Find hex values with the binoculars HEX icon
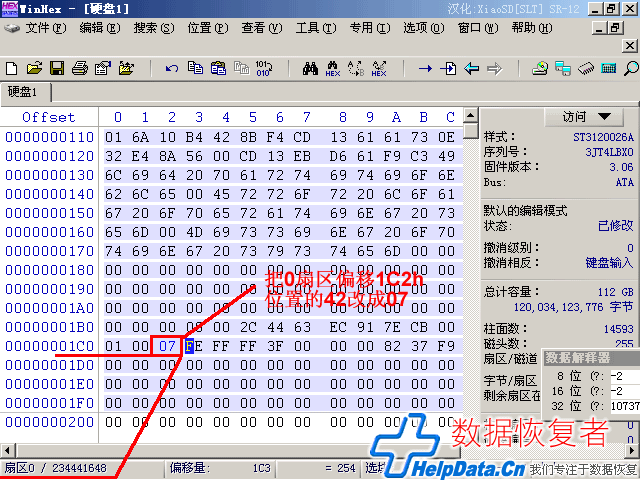The image size is (640, 480). pos(333,68)
